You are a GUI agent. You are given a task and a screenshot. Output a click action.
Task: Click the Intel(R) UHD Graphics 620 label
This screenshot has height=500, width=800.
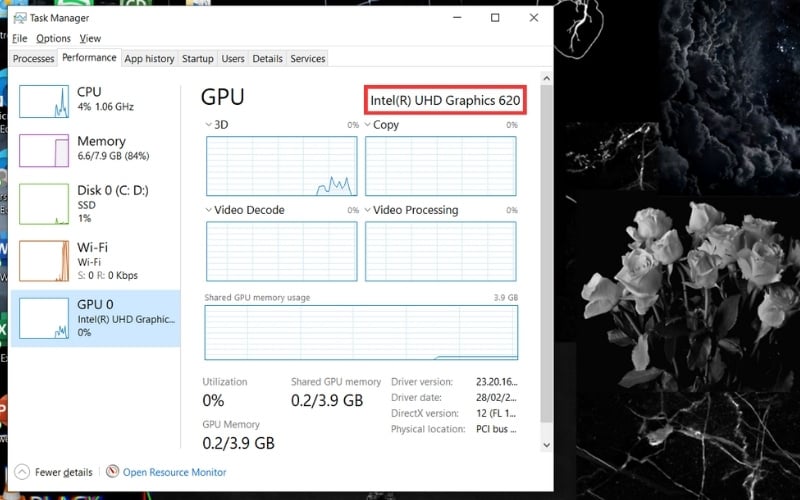click(445, 101)
